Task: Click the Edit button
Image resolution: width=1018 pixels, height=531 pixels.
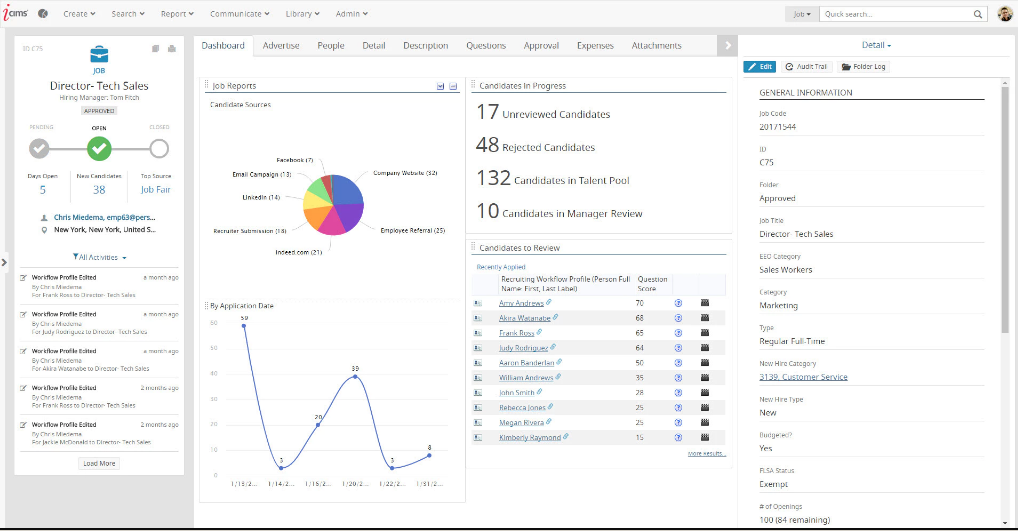Action: (760, 67)
